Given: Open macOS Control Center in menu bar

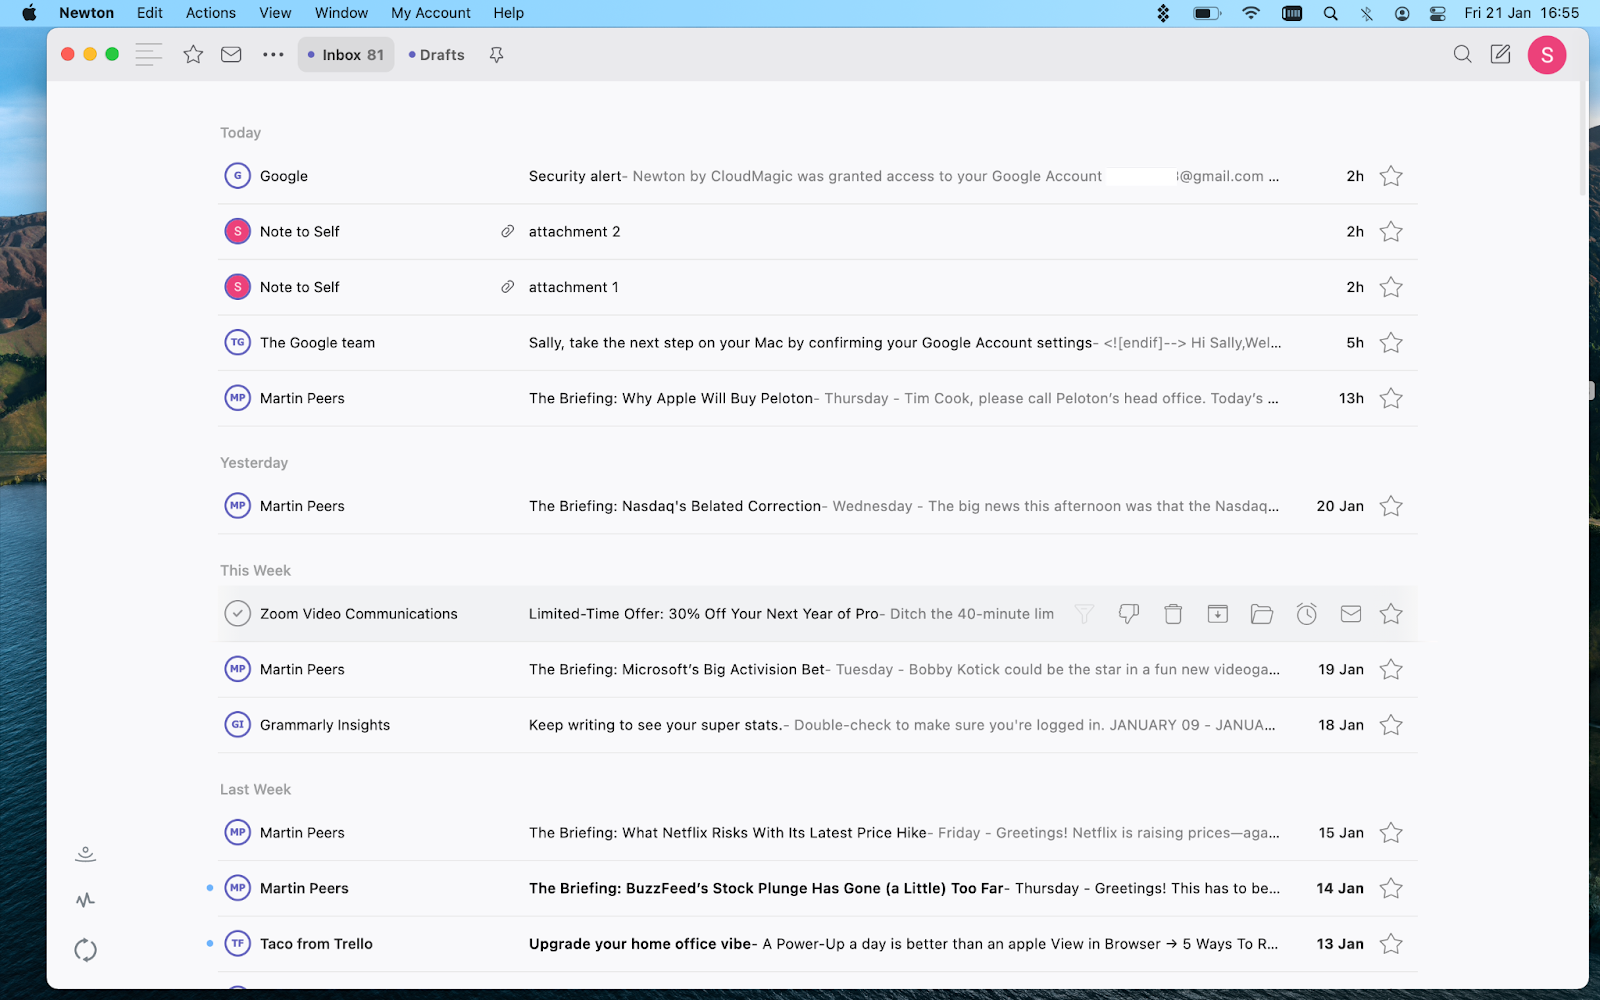Looking at the screenshot, I should (x=1437, y=13).
